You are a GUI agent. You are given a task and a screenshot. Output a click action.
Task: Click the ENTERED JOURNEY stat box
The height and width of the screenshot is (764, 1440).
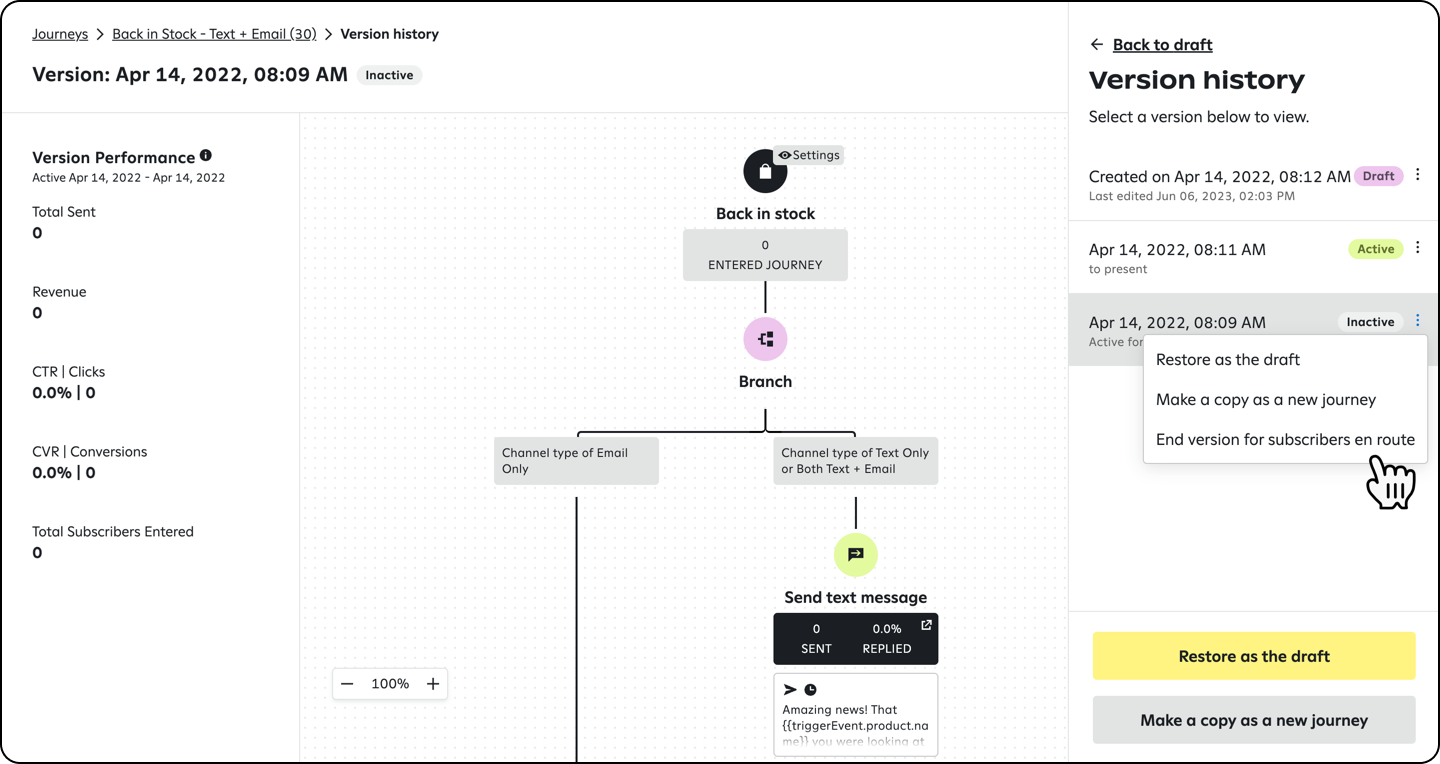click(x=765, y=254)
